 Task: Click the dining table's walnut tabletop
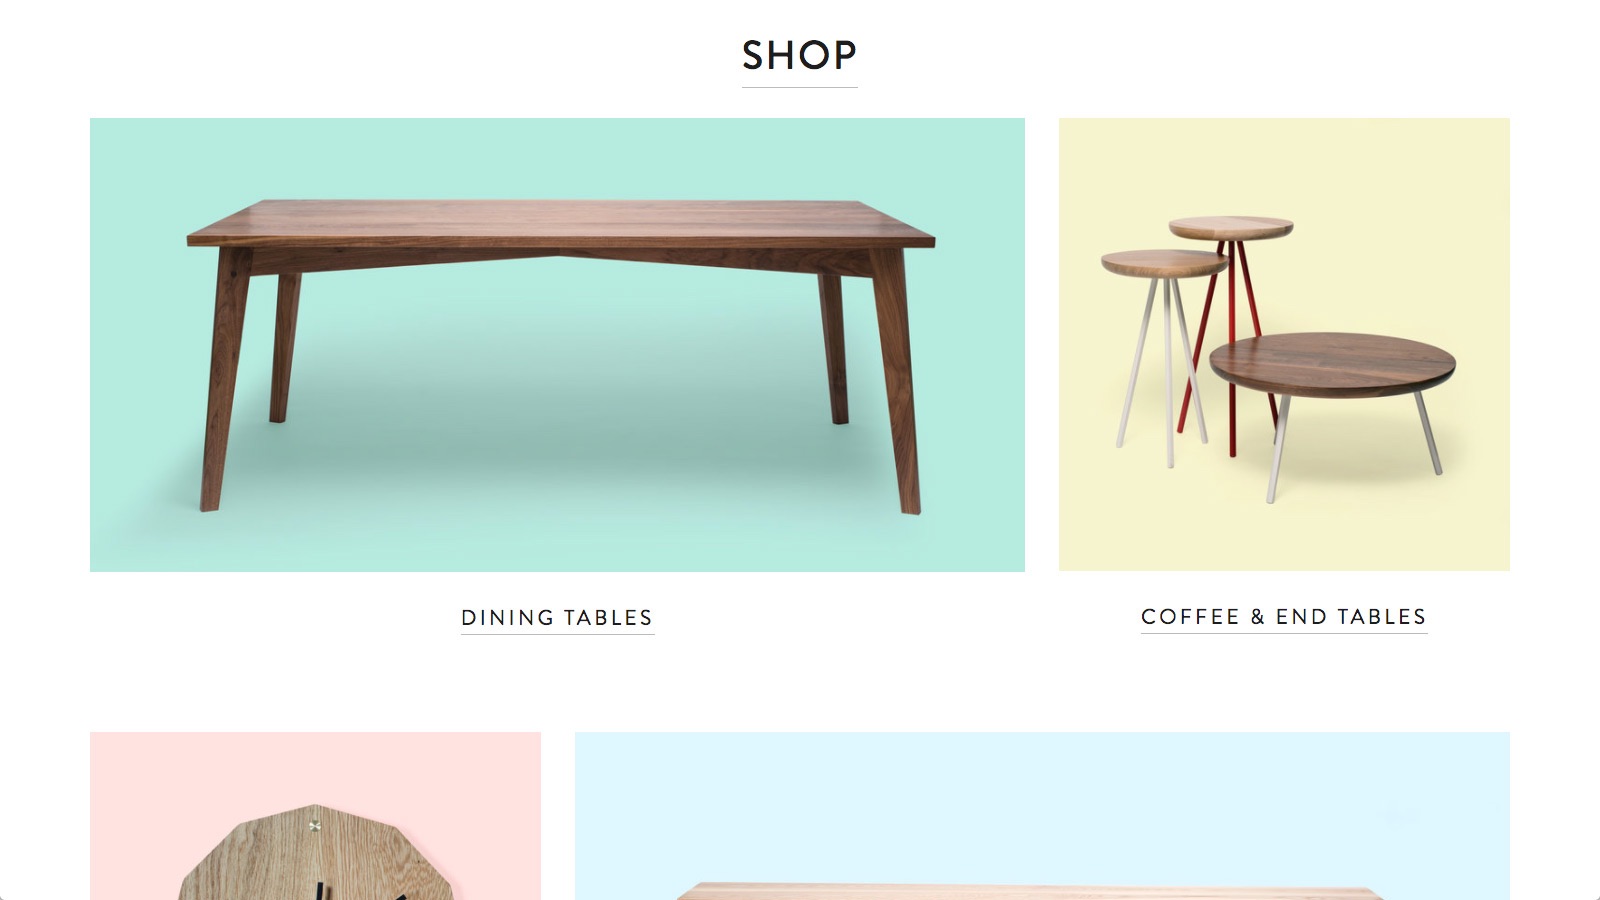tap(560, 223)
